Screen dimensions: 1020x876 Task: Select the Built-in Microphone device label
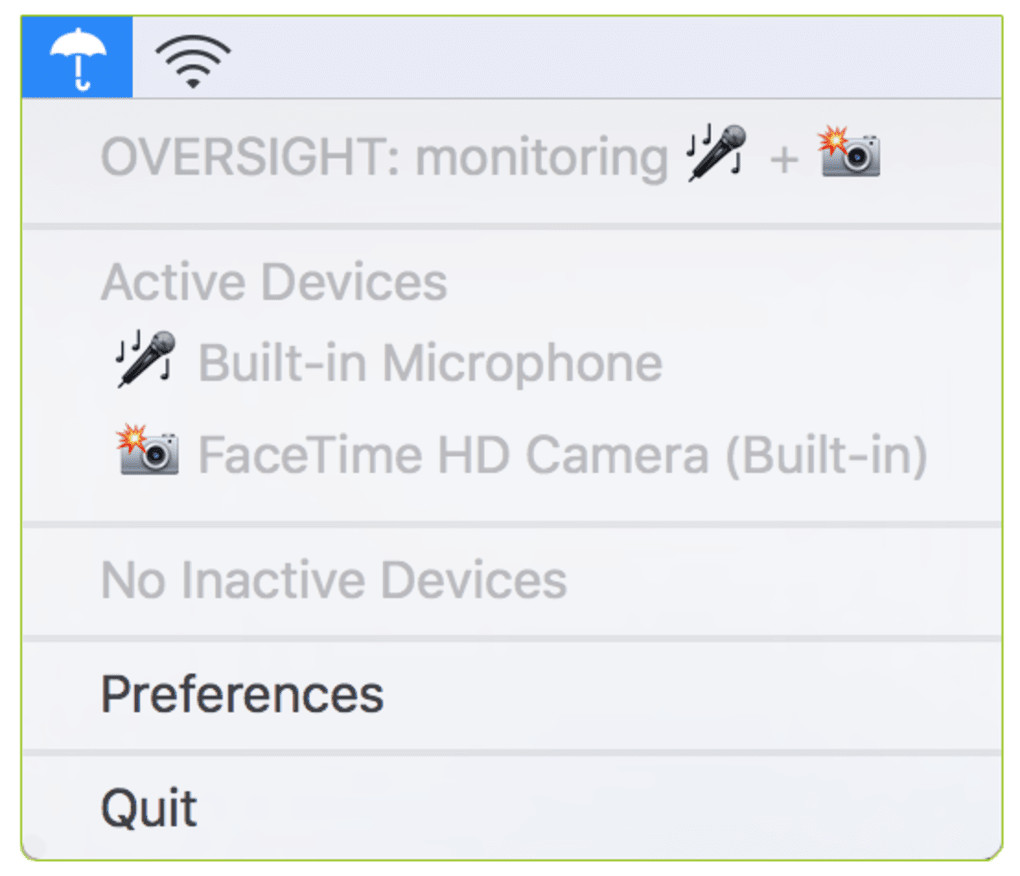[430, 363]
